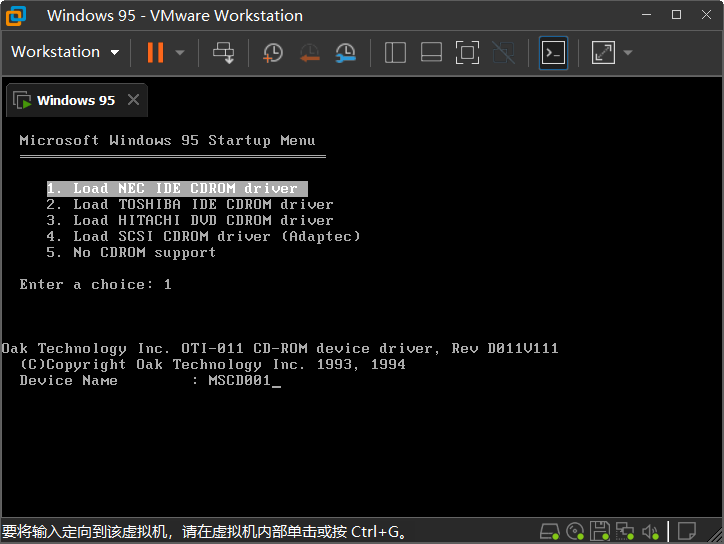Click the hard disk status icon

(549, 531)
